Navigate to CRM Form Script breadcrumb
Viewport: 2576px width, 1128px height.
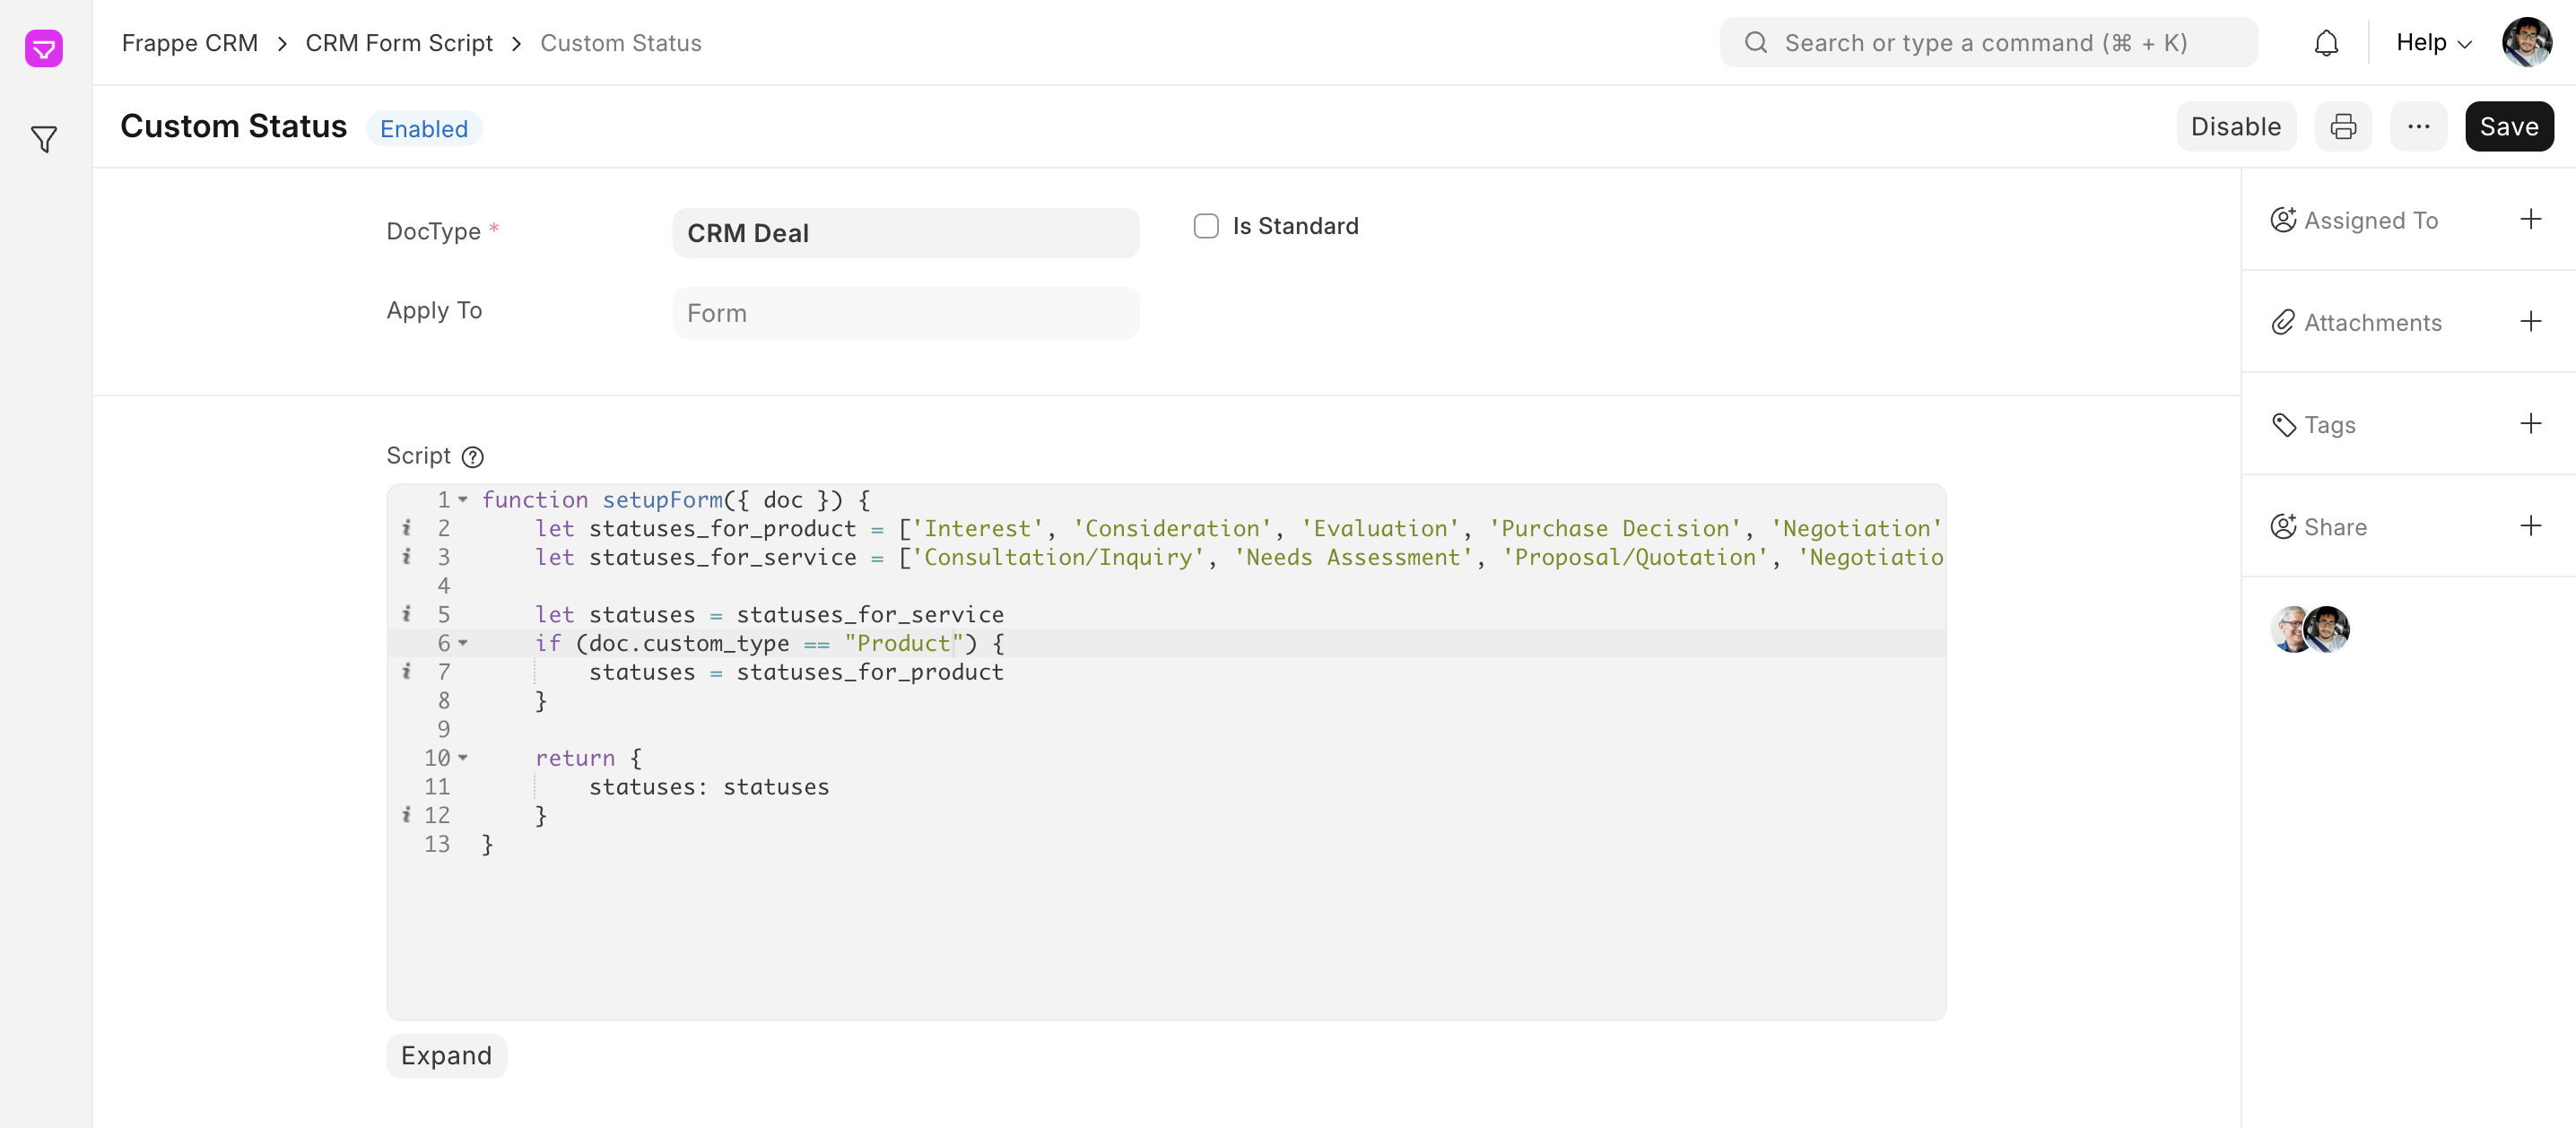(x=399, y=43)
